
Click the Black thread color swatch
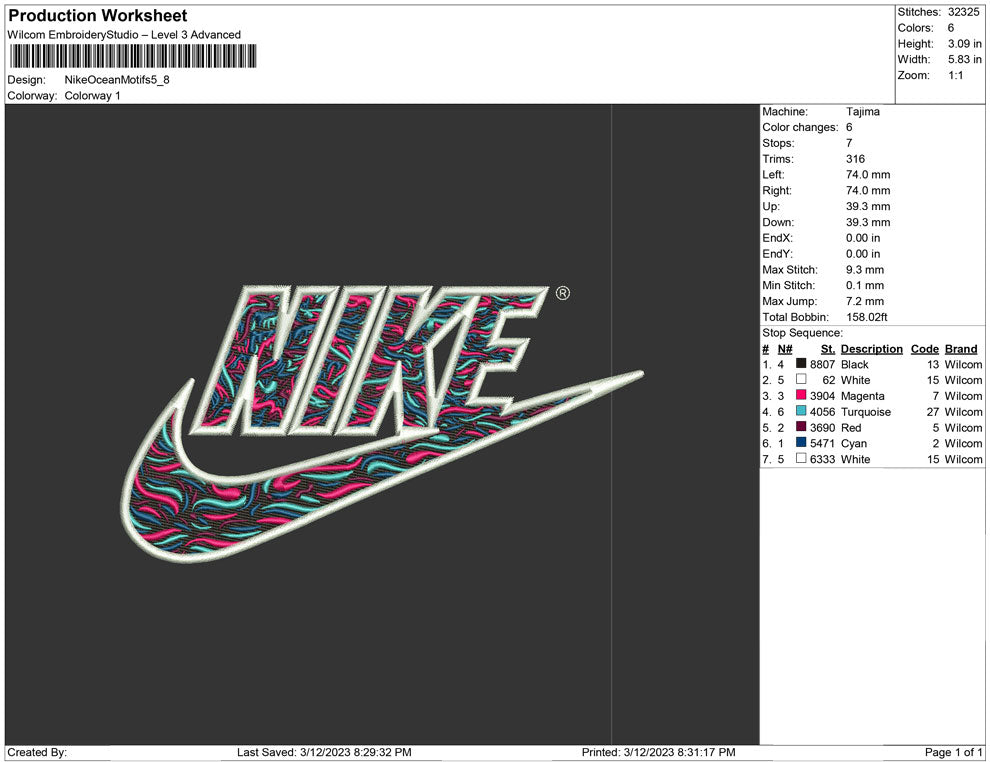(x=801, y=363)
